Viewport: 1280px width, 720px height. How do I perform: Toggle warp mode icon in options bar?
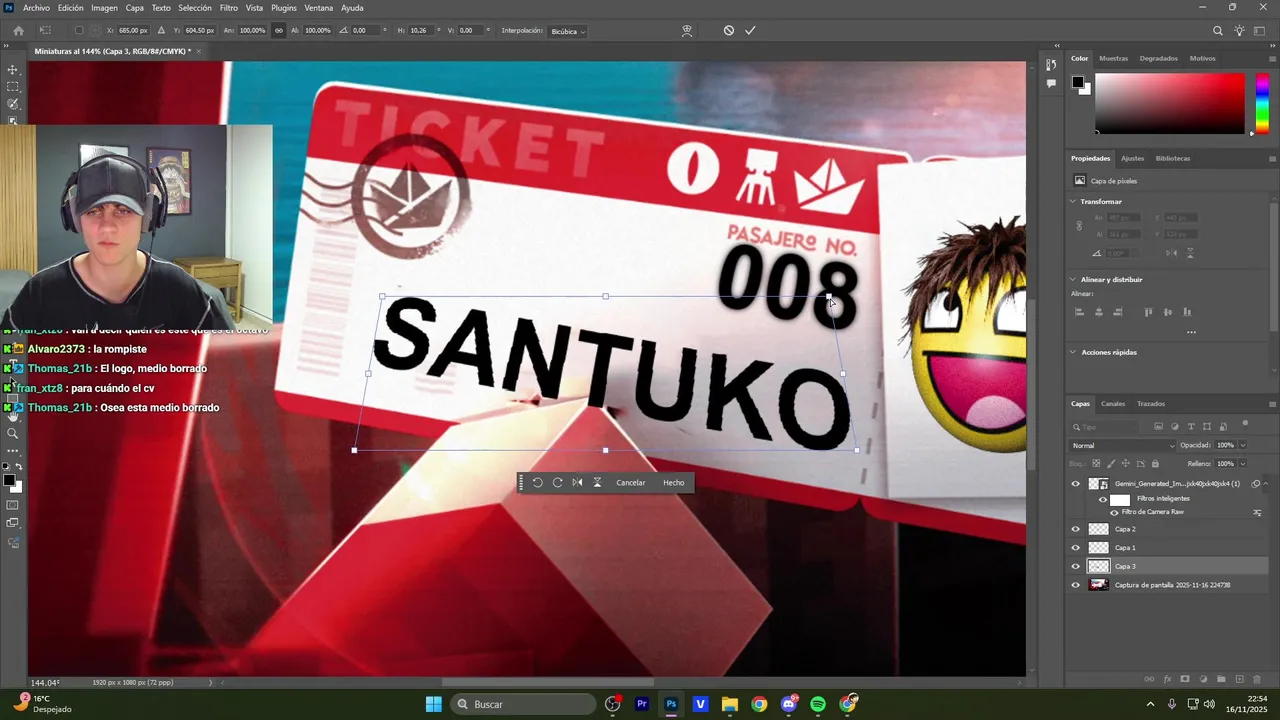(x=687, y=31)
